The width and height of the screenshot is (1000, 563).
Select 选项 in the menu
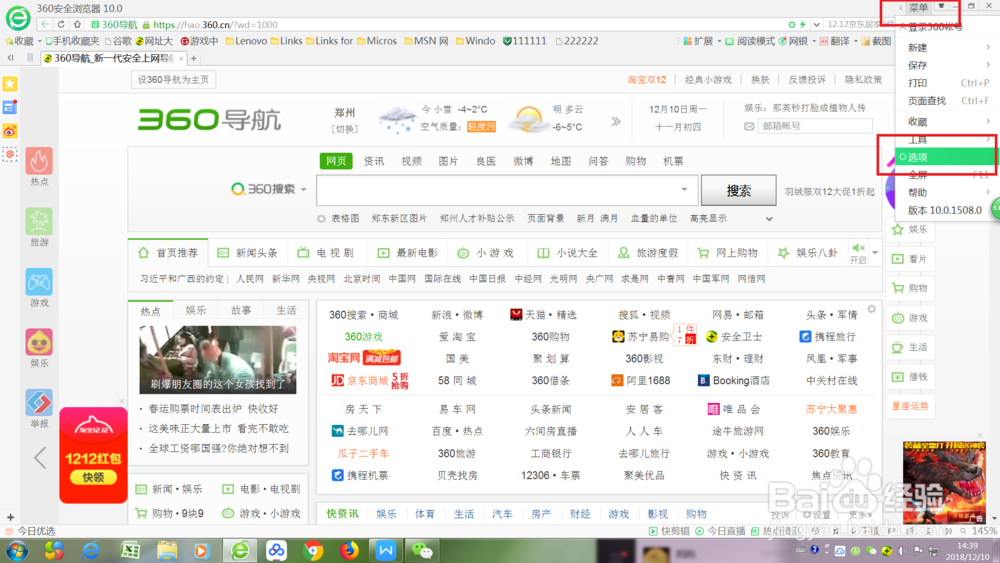pyautogui.click(x=945, y=157)
